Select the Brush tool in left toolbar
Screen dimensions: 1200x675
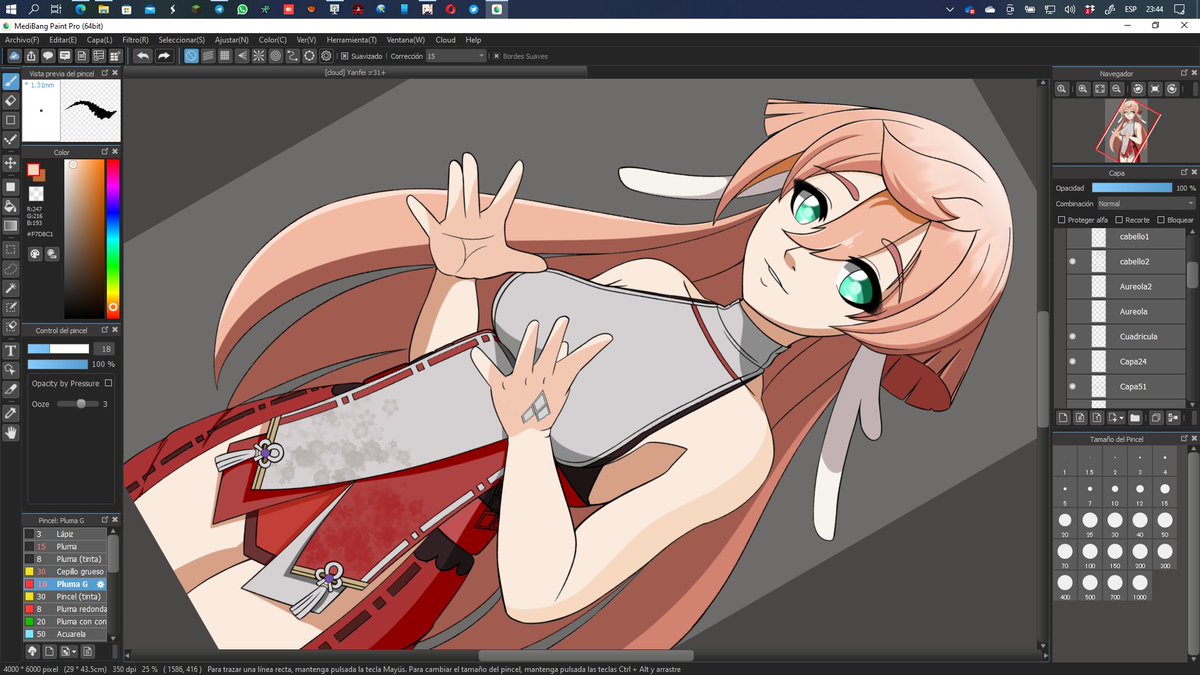pyautogui.click(x=11, y=81)
